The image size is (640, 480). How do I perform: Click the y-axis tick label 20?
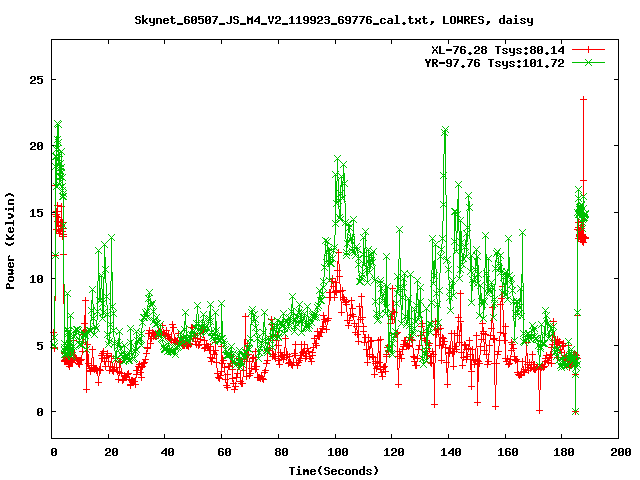[x=36, y=146]
